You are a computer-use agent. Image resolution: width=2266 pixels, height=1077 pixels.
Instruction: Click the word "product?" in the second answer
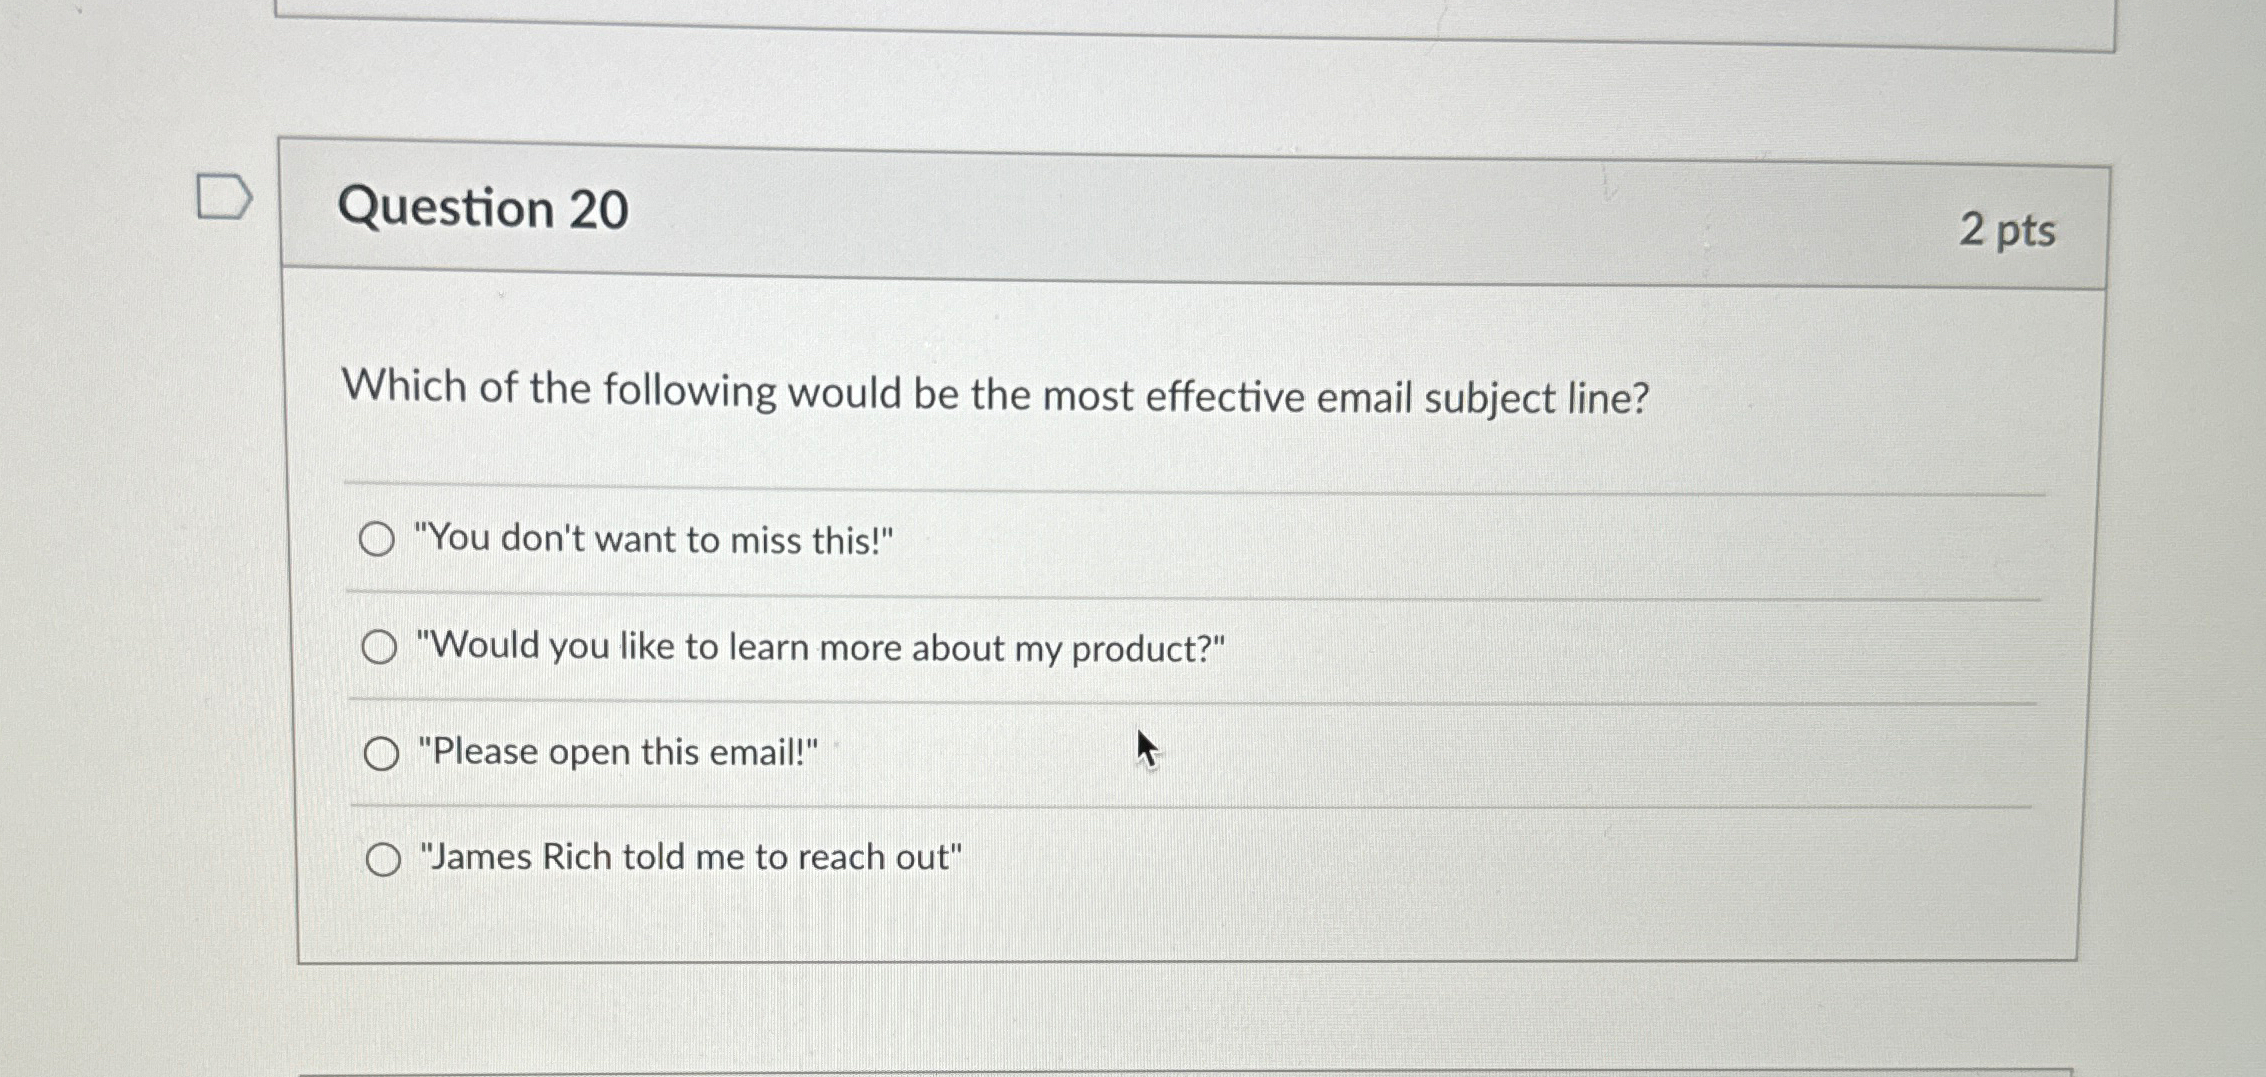(x=1146, y=650)
